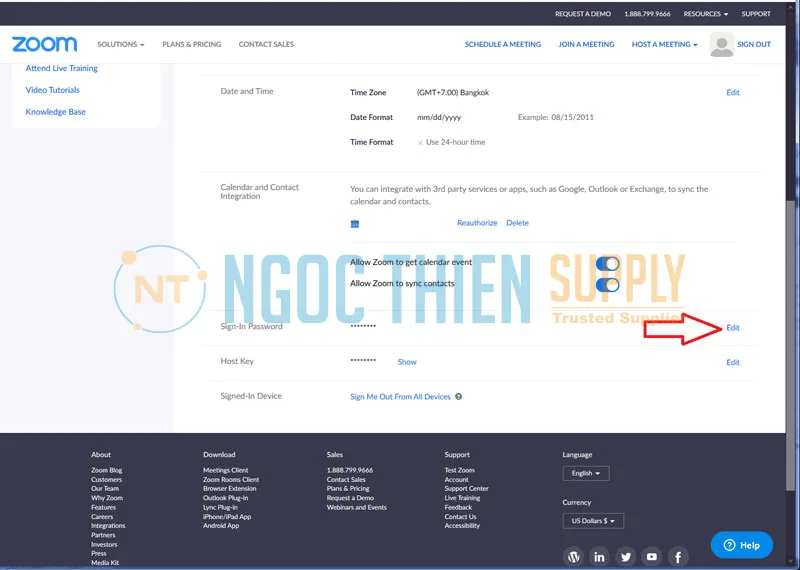Expand the English language dropdown

pyautogui.click(x=585, y=473)
